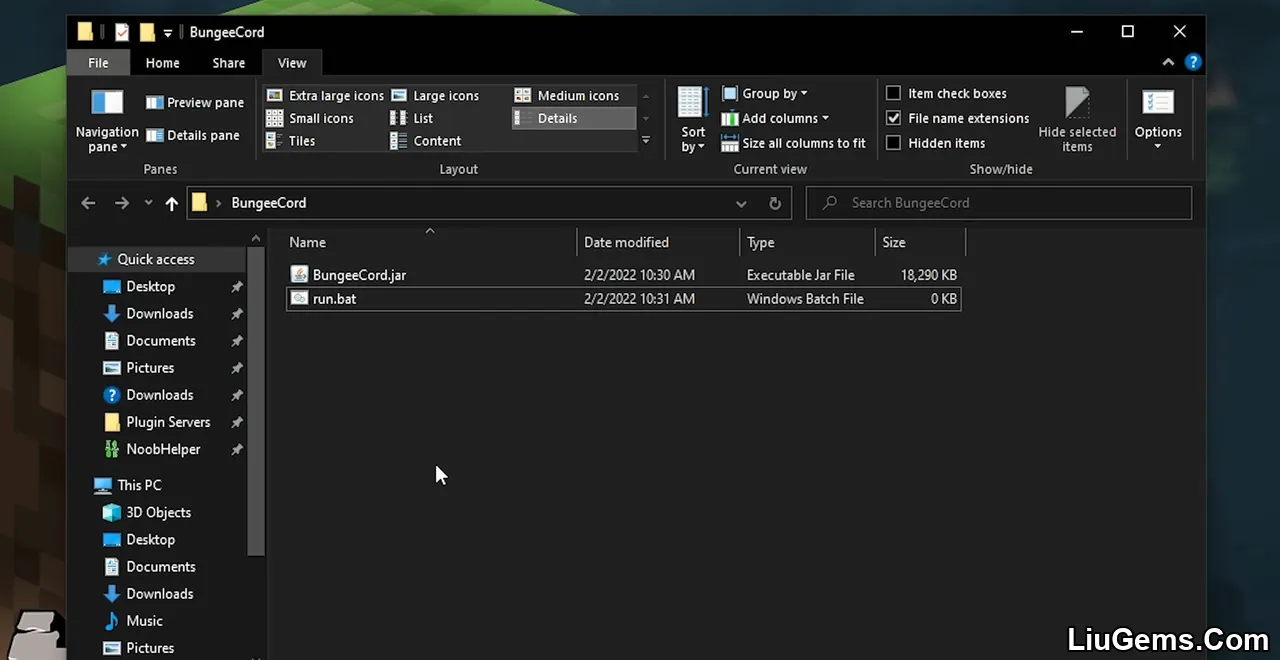The image size is (1280, 660).
Task: Click the run.bat file icon
Action: pos(299,298)
